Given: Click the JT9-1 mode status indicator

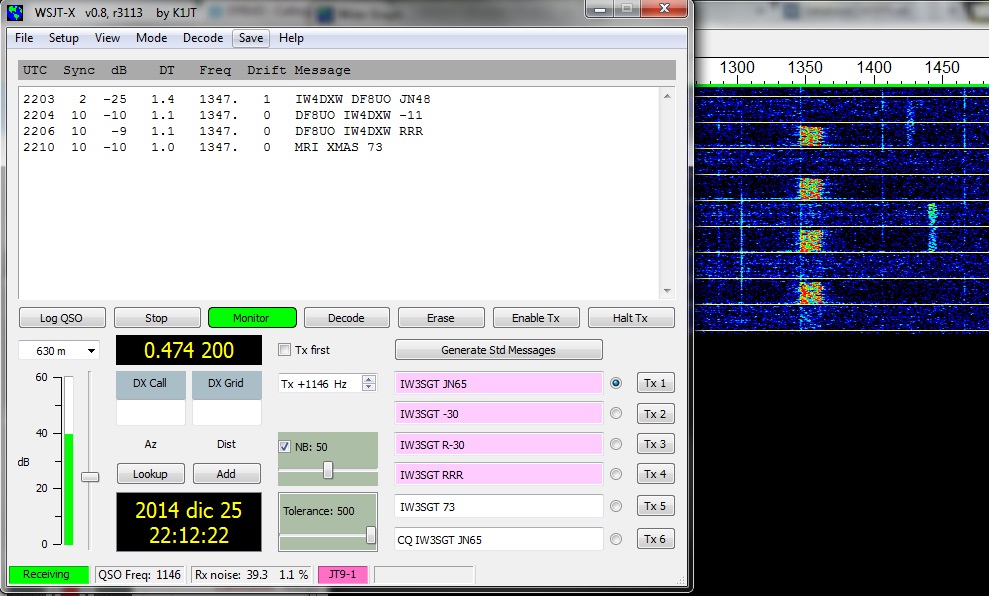Looking at the screenshot, I should (x=342, y=575).
